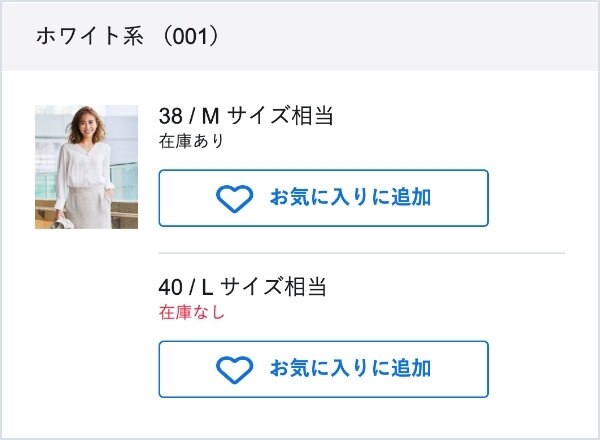Image resolution: width=600 pixels, height=440 pixels.
Task: Click the heart icon for 38 / M size
Action: pos(234,198)
